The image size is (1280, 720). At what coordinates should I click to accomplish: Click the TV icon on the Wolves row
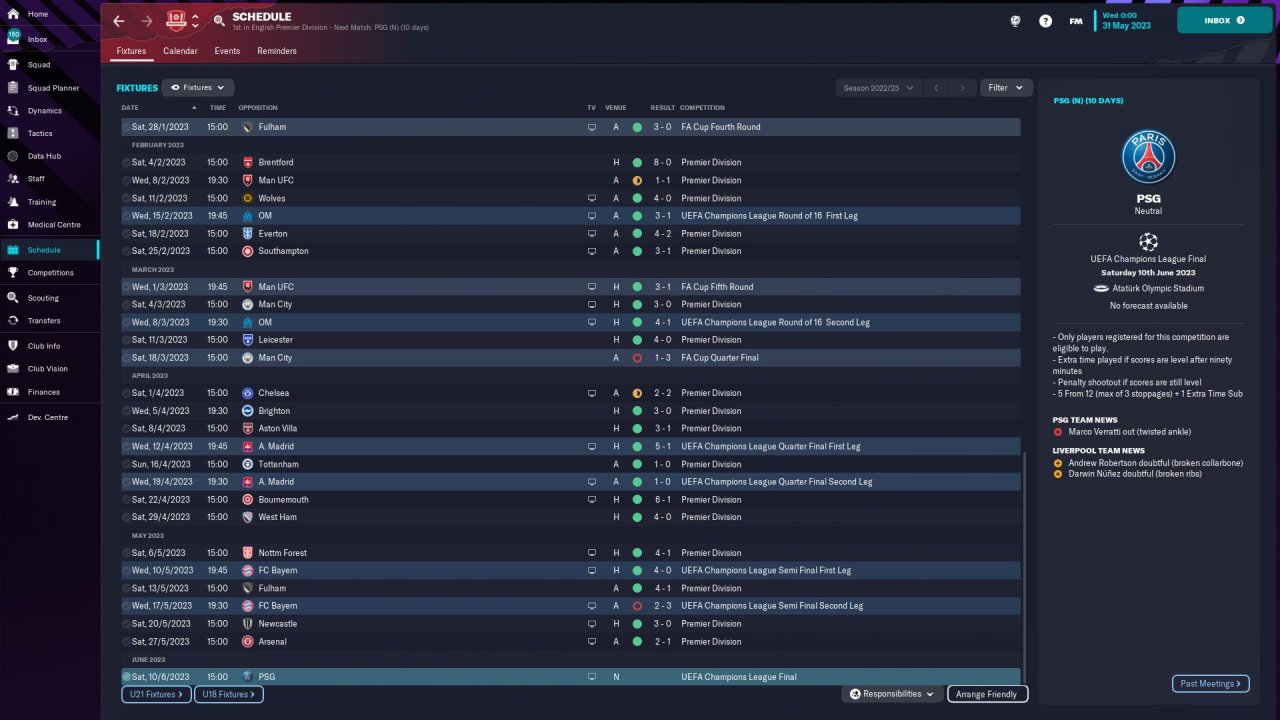592,198
